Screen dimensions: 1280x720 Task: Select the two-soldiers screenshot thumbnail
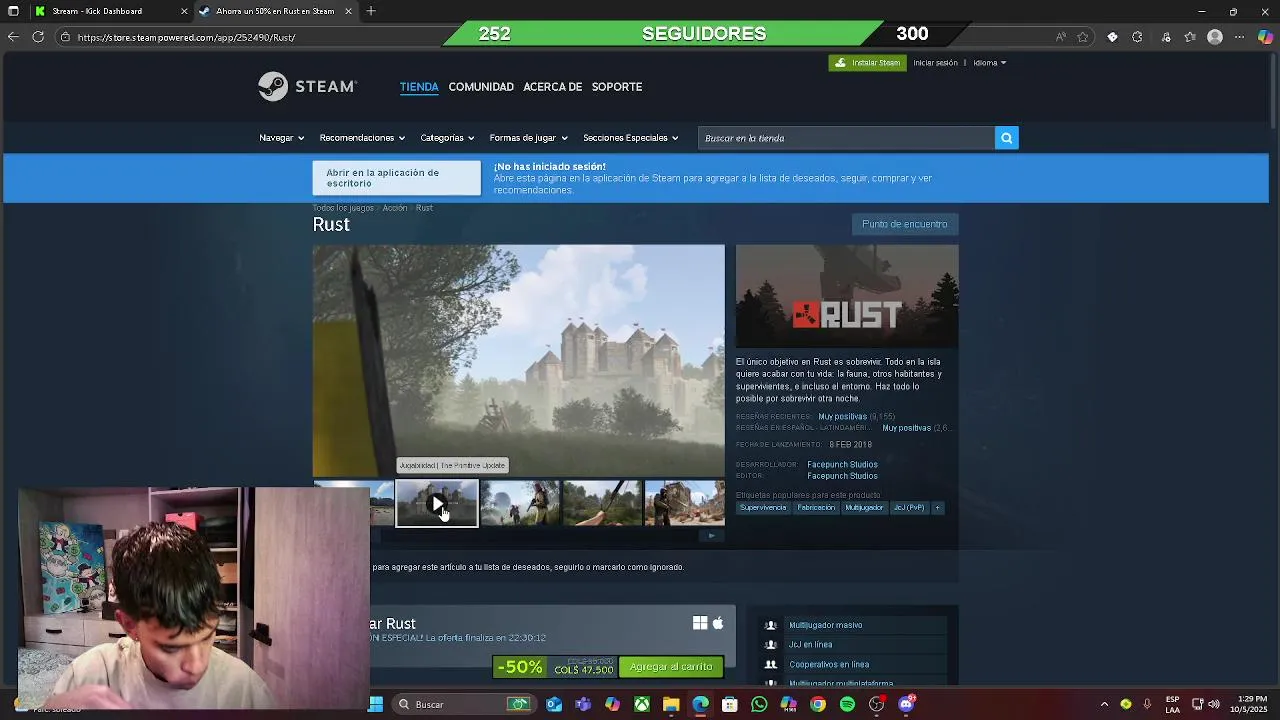(520, 503)
